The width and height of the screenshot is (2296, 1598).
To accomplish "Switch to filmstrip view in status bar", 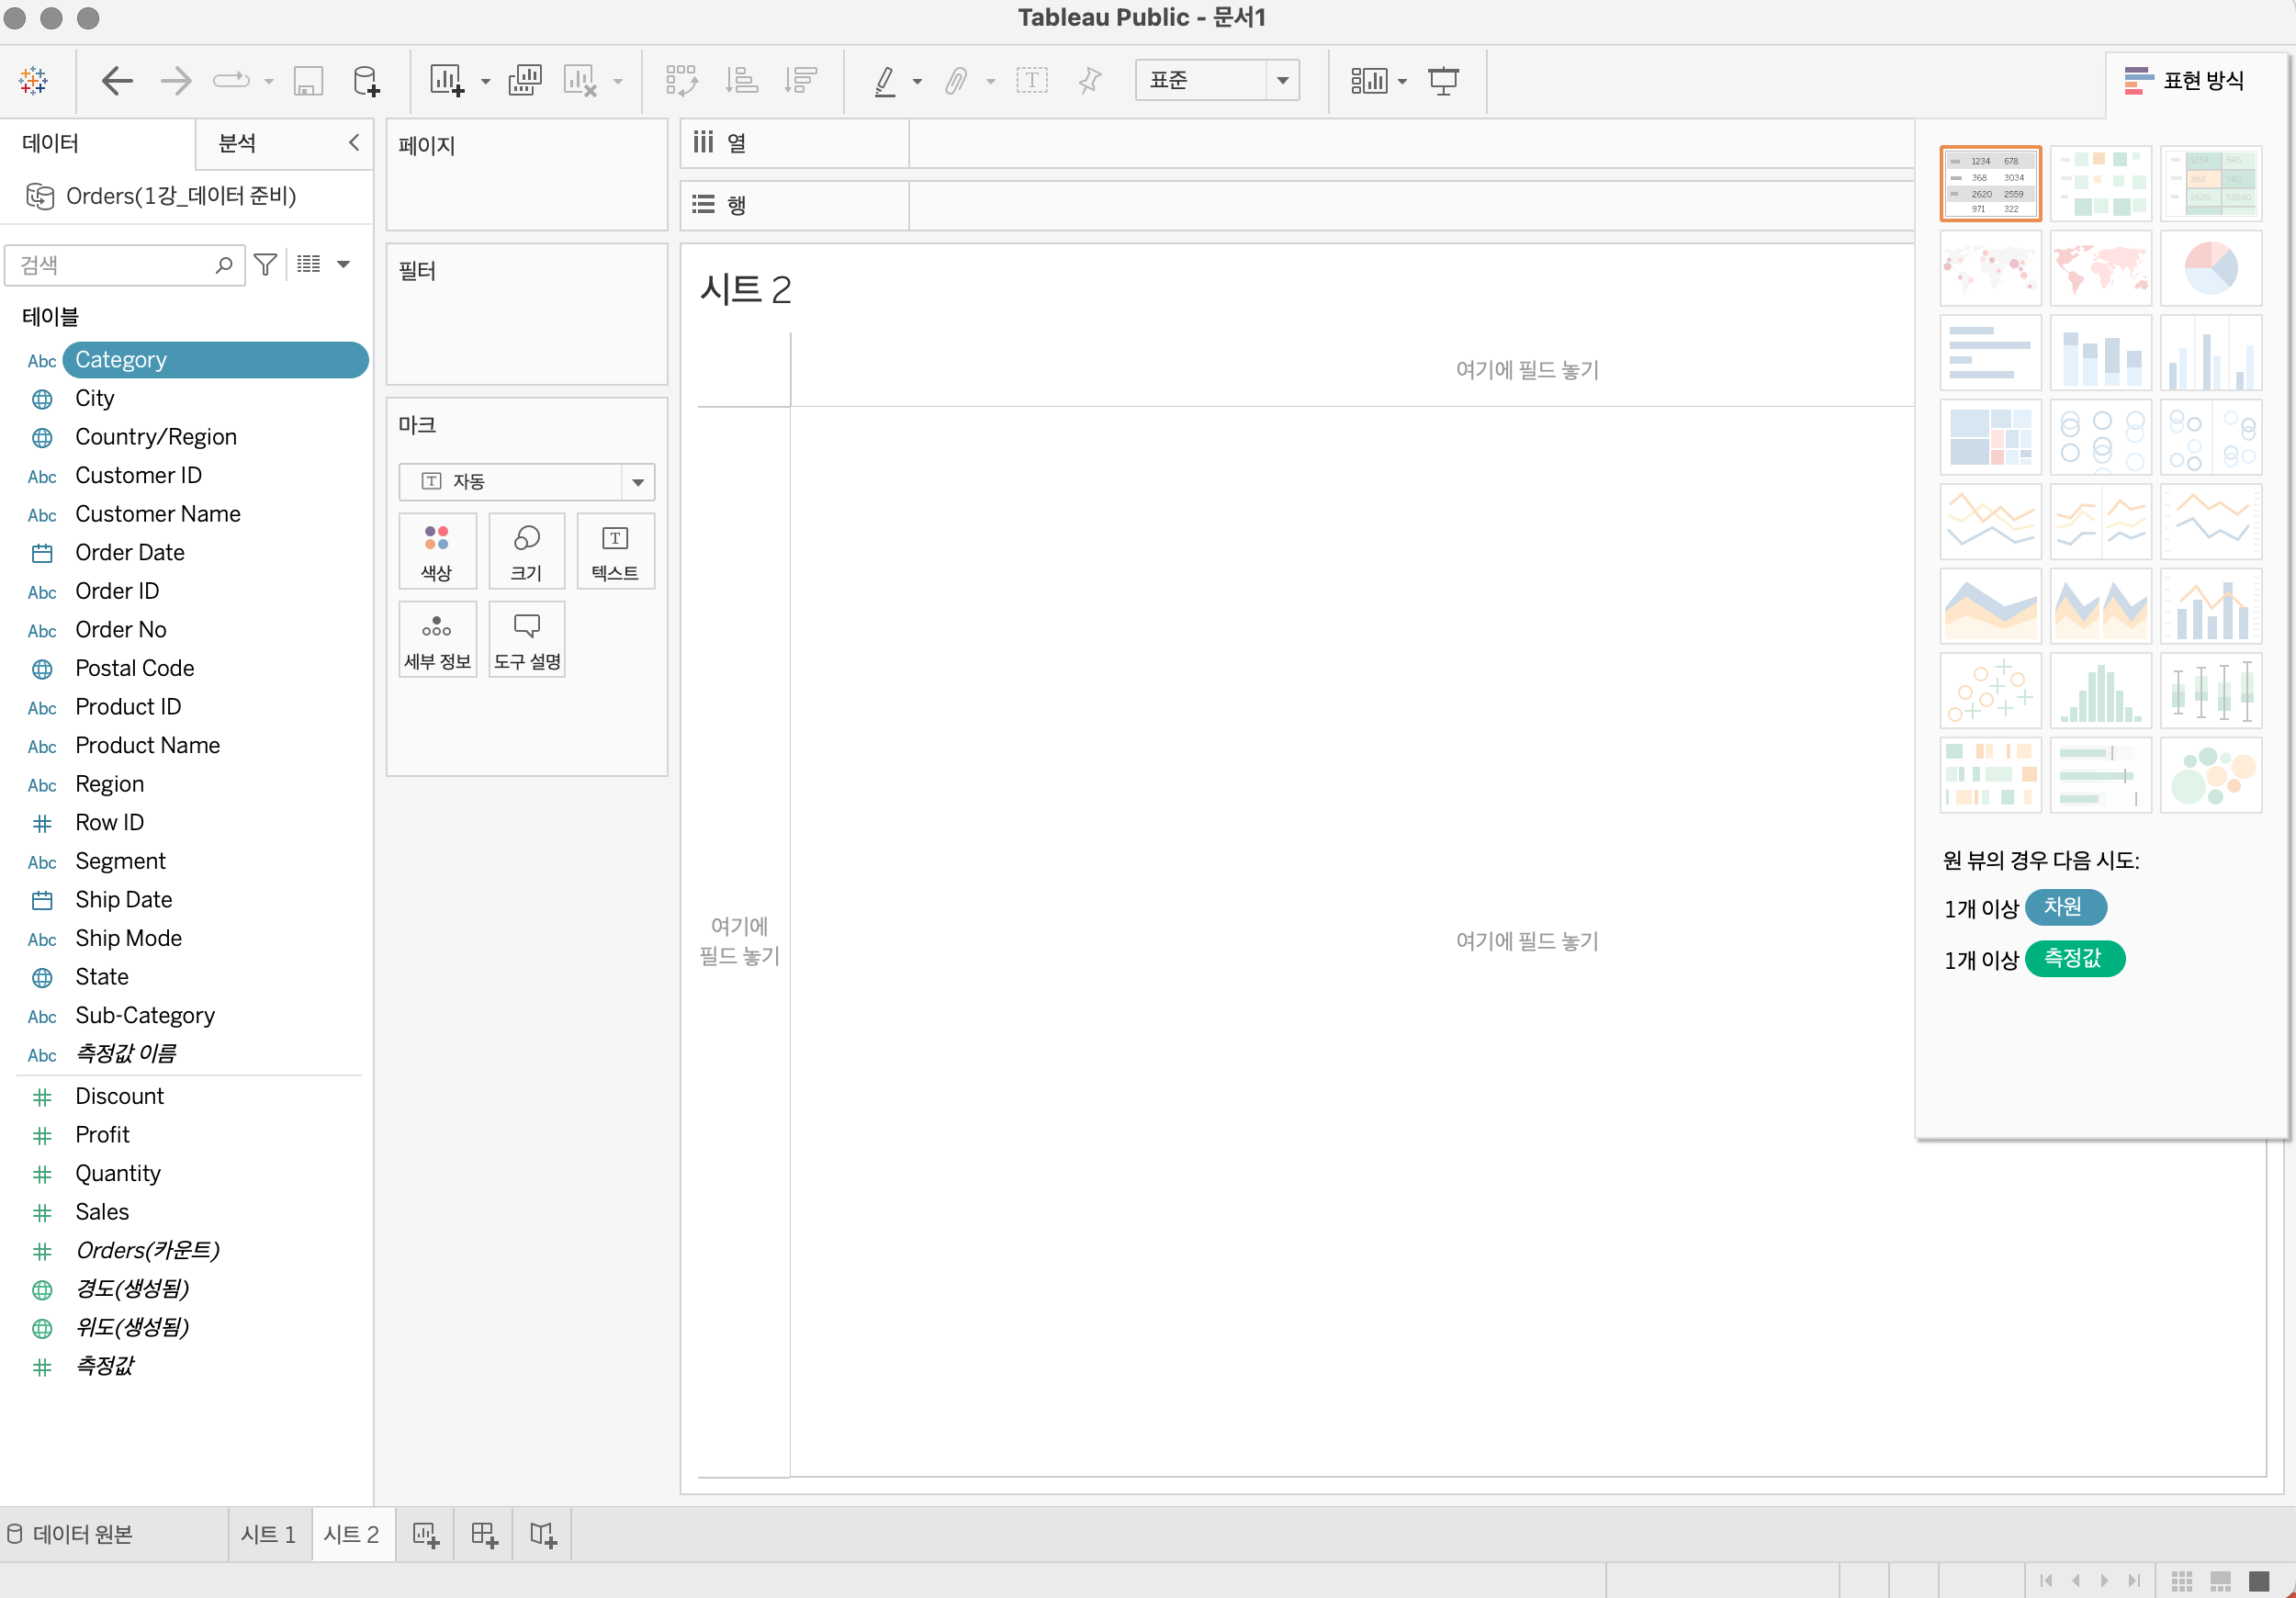I will [2220, 1581].
